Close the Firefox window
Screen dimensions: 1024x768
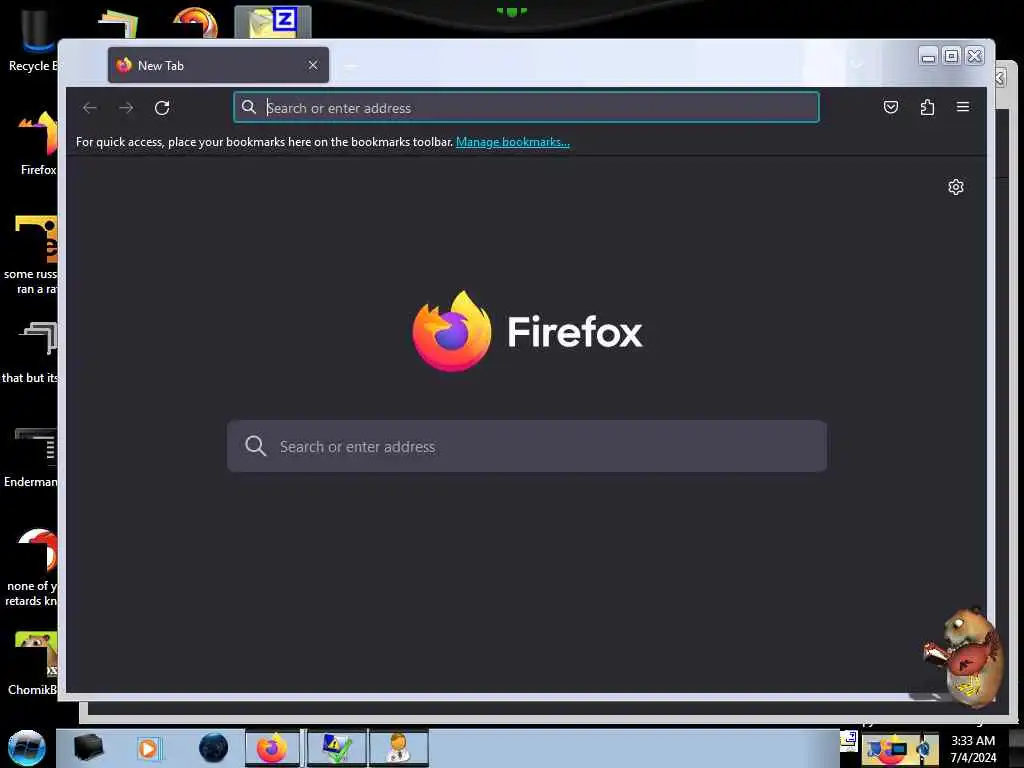tap(974, 57)
